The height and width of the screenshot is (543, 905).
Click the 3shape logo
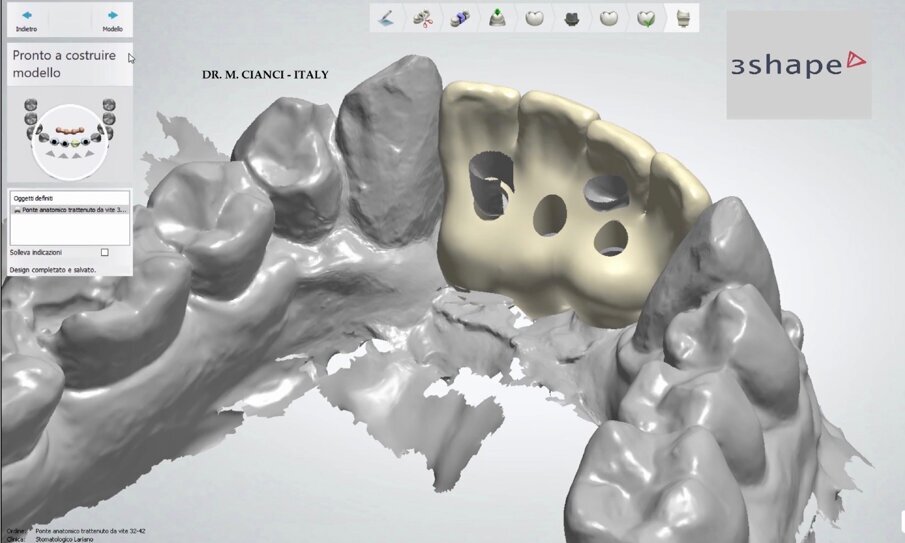pyautogui.click(x=799, y=64)
